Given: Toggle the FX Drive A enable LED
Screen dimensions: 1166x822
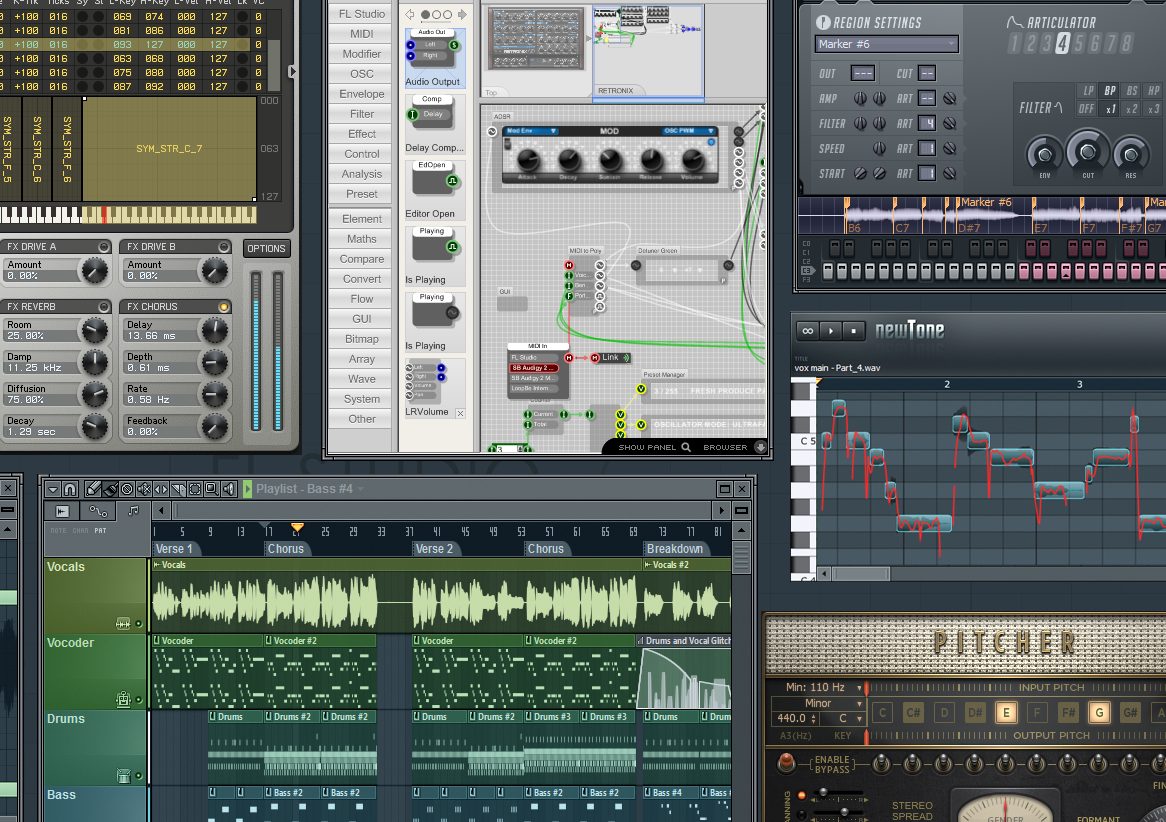Looking at the screenshot, I should click(x=104, y=247).
